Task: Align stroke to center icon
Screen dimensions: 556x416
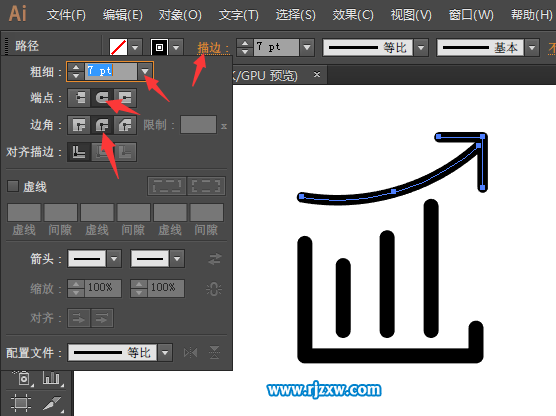Action: click(x=79, y=152)
